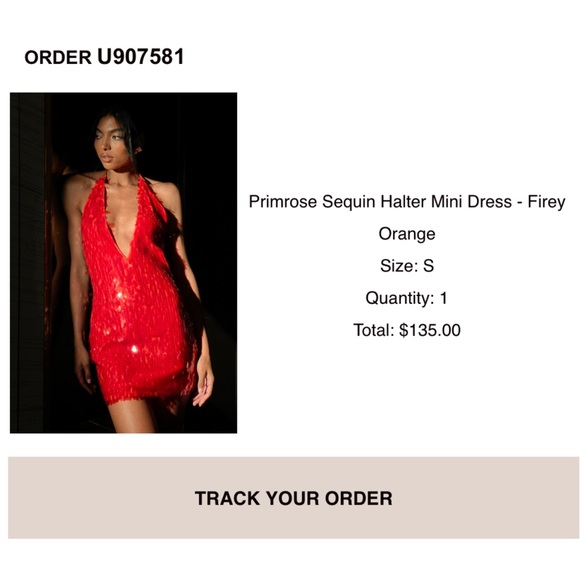Click the size value S

tap(428, 266)
